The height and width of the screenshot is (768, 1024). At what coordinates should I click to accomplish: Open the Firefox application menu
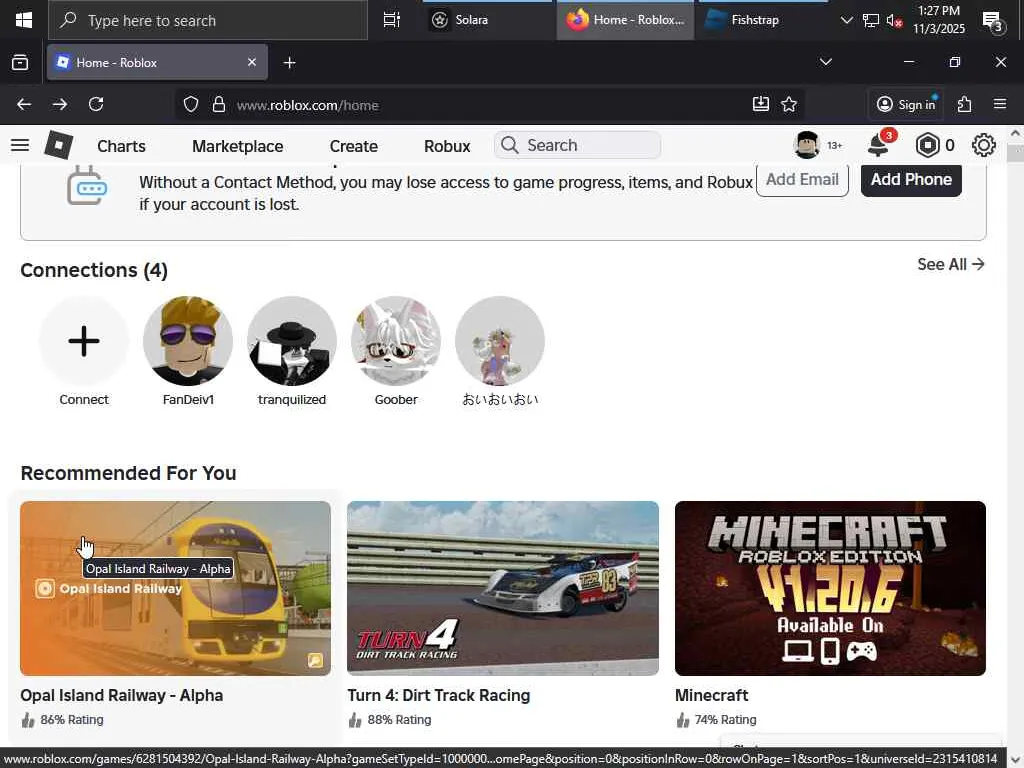point(1000,104)
